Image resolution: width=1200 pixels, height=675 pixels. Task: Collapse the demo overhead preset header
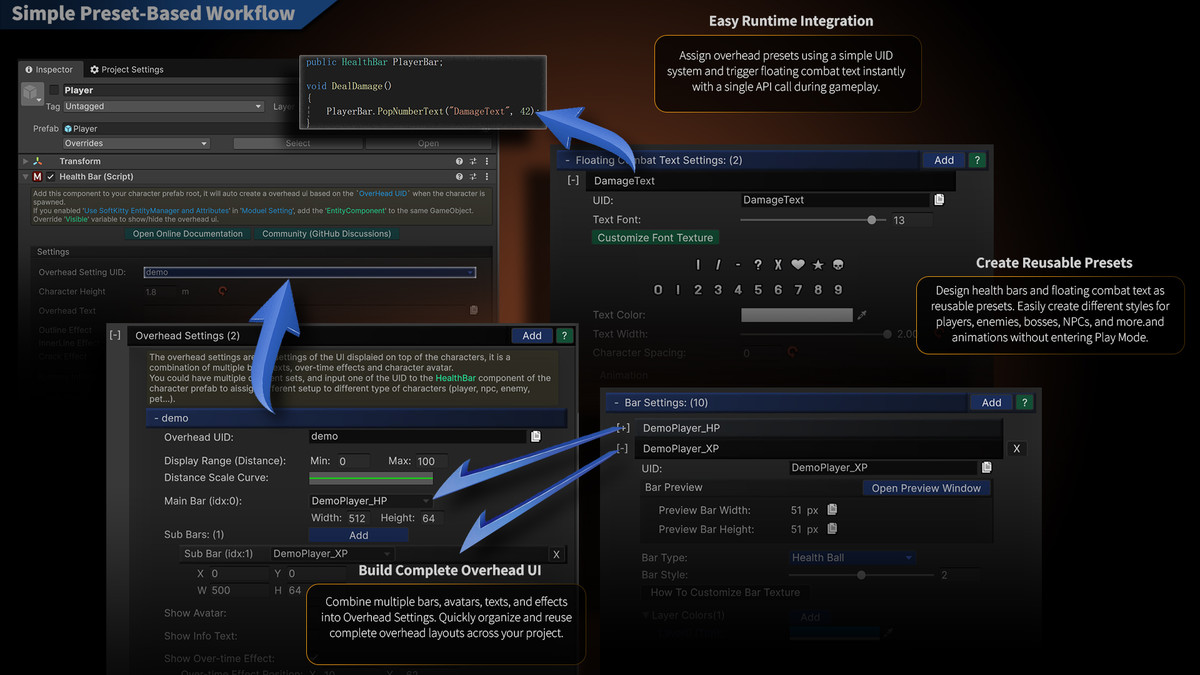358,418
